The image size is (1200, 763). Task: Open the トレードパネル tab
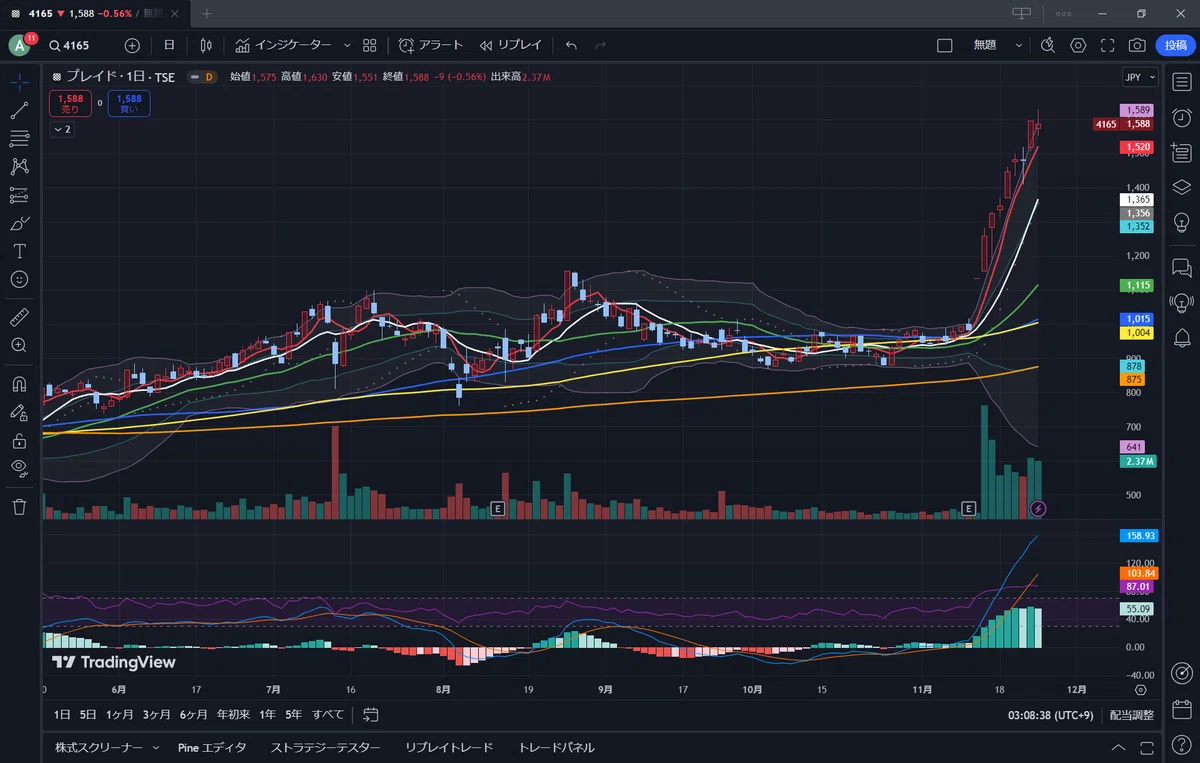(556, 747)
